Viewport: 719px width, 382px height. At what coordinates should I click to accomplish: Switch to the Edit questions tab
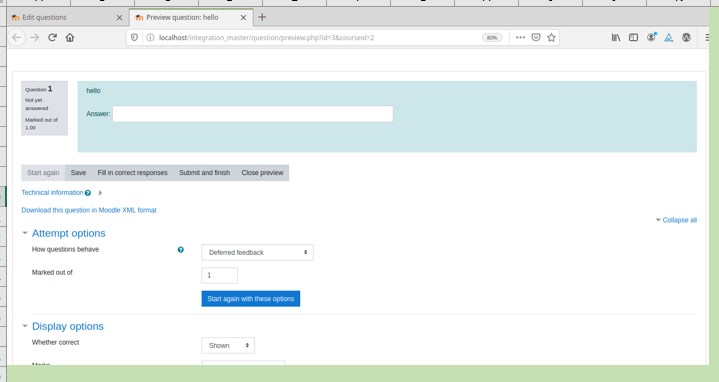coord(68,17)
